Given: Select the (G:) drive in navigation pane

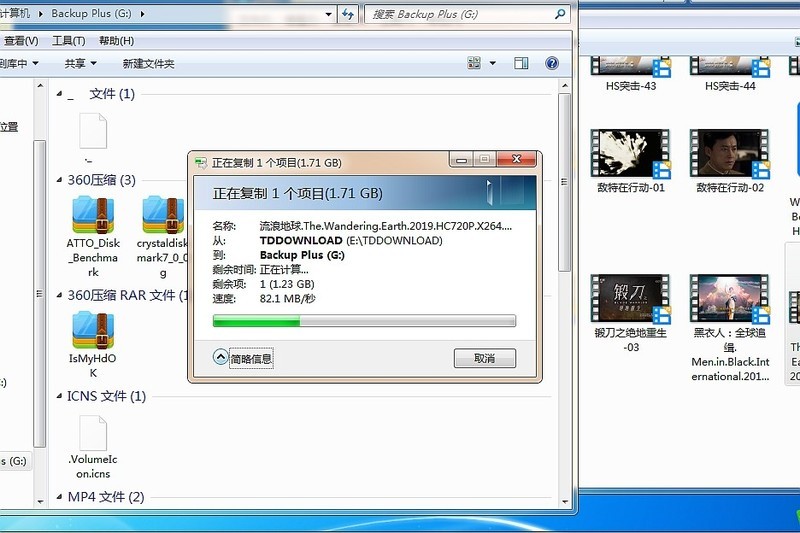Looking at the screenshot, I should (x=15, y=461).
